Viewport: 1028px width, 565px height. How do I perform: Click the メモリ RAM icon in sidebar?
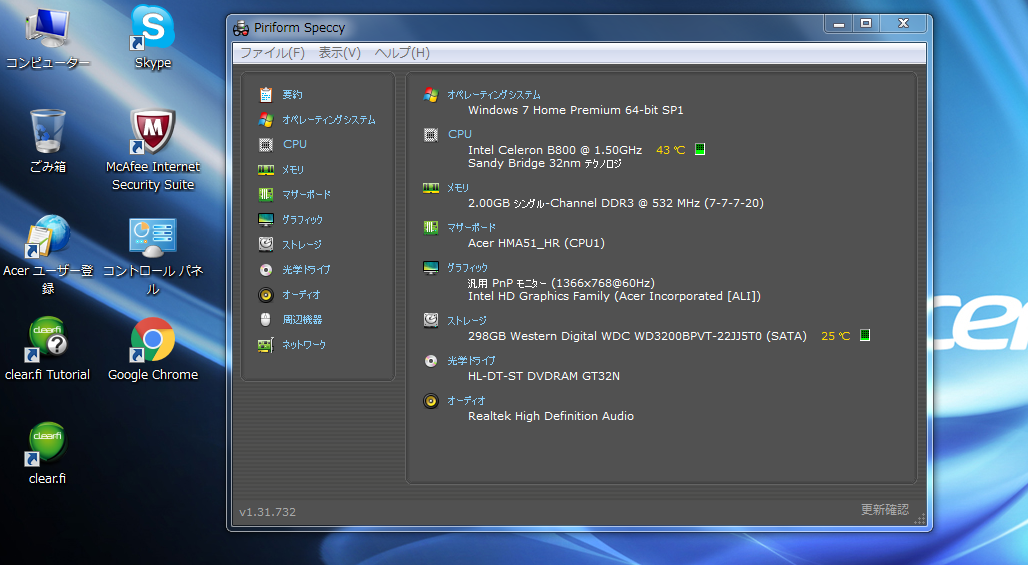tap(266, 170)
